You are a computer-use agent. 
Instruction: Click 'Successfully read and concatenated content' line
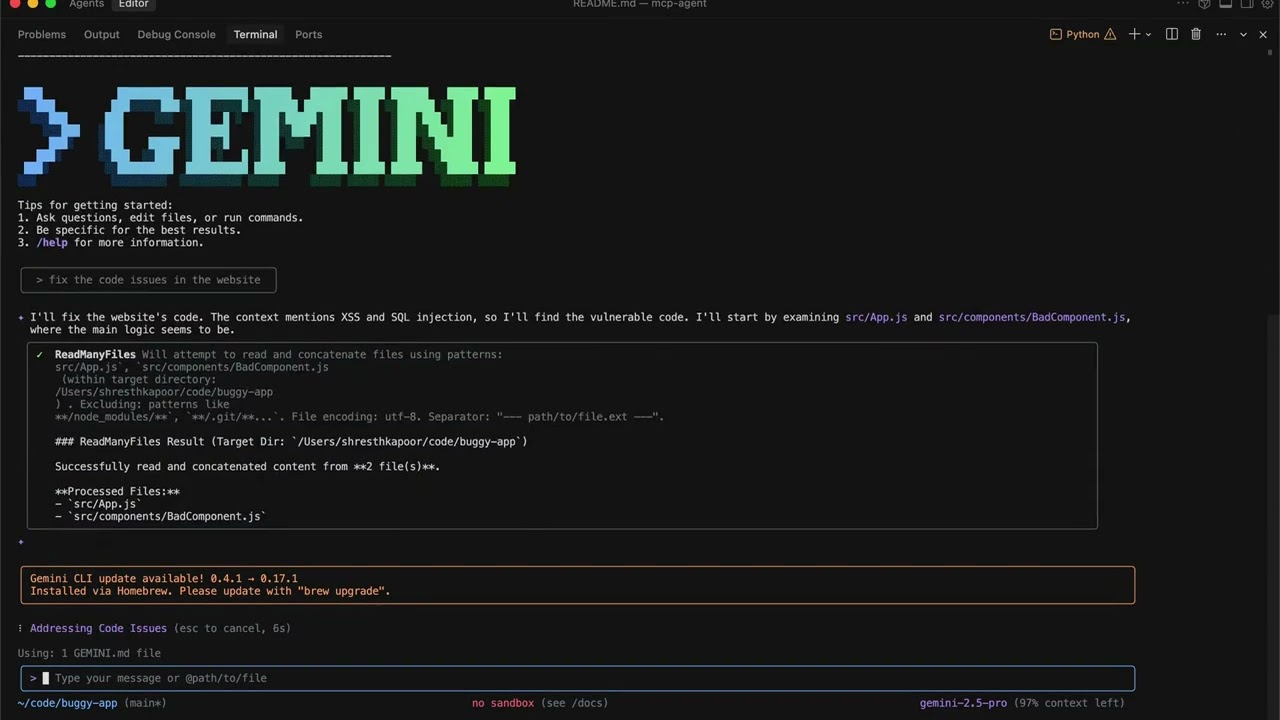[247, 466]
